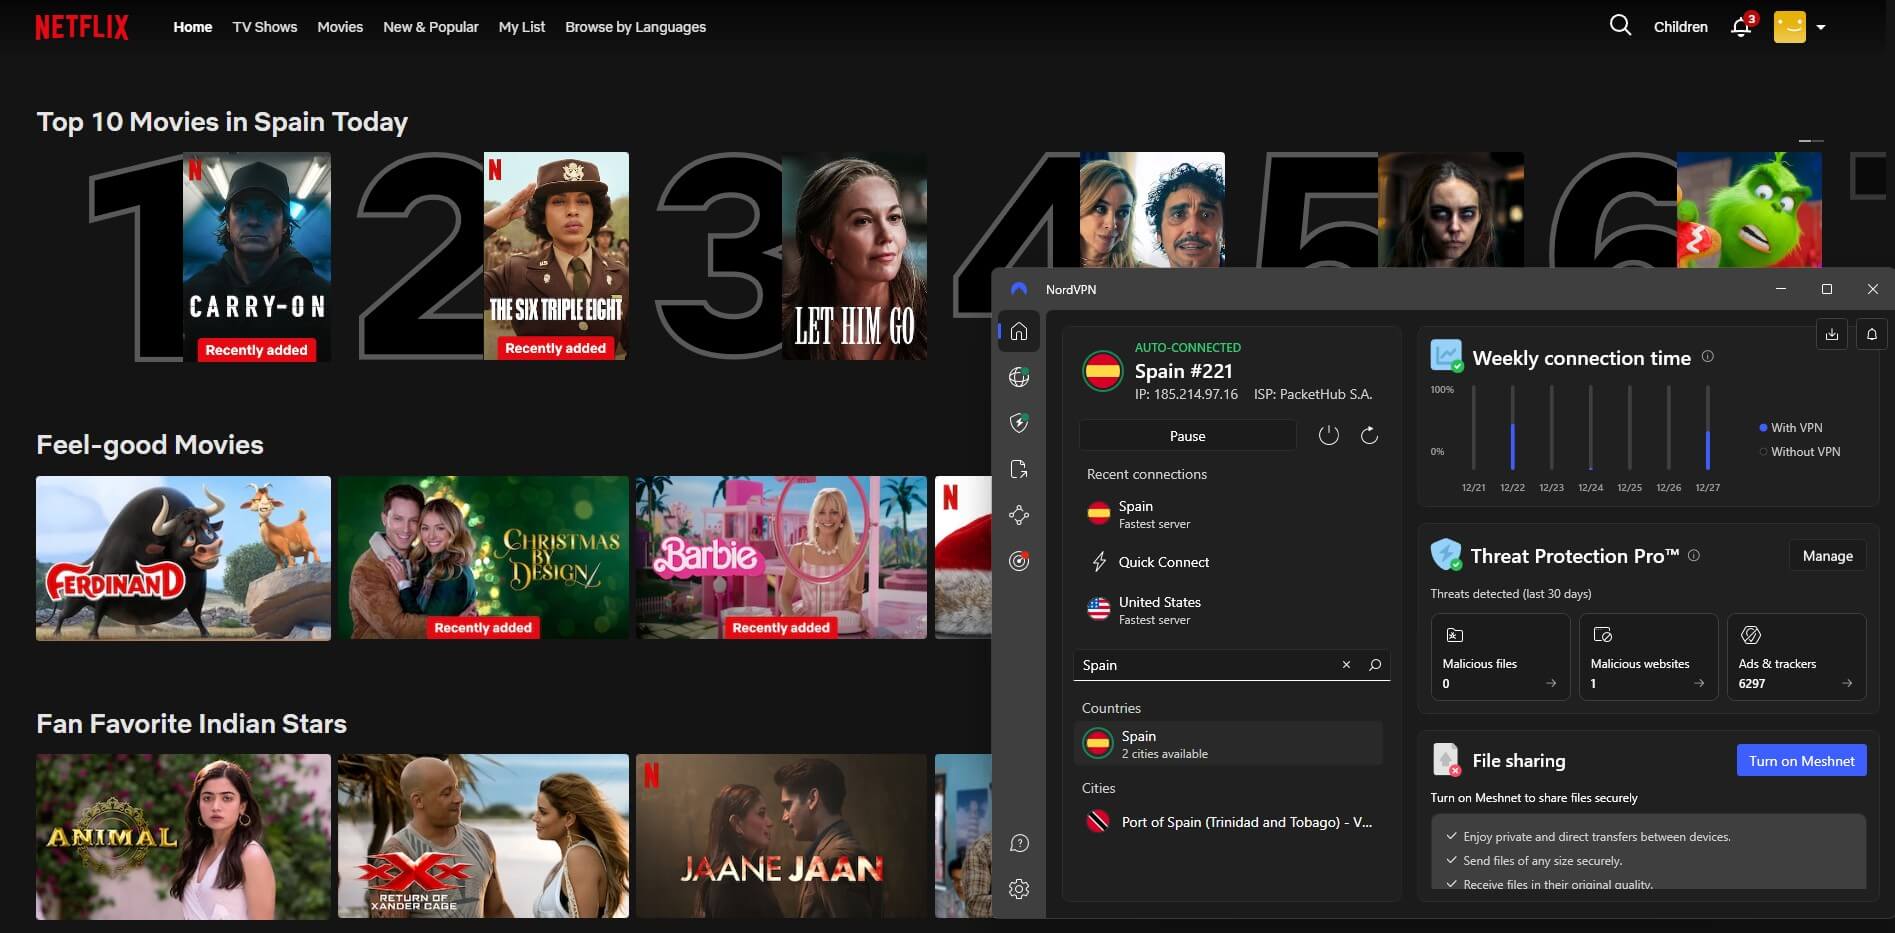
Task: Open Dark Web Monitor radar icon
Action: coord(1018,561)
